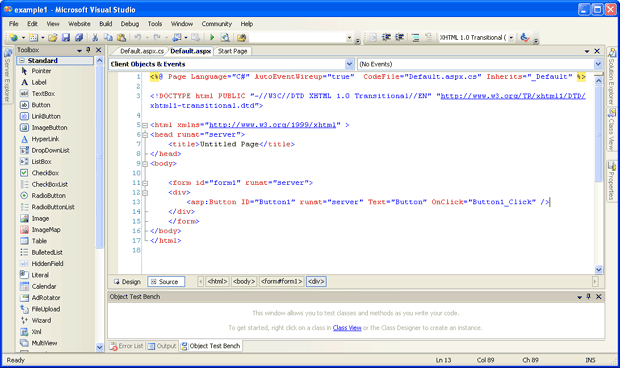The height and width of the screenshot is (368, 620).
Task: Click the comment out lines icon
Action: click(415, 38)
